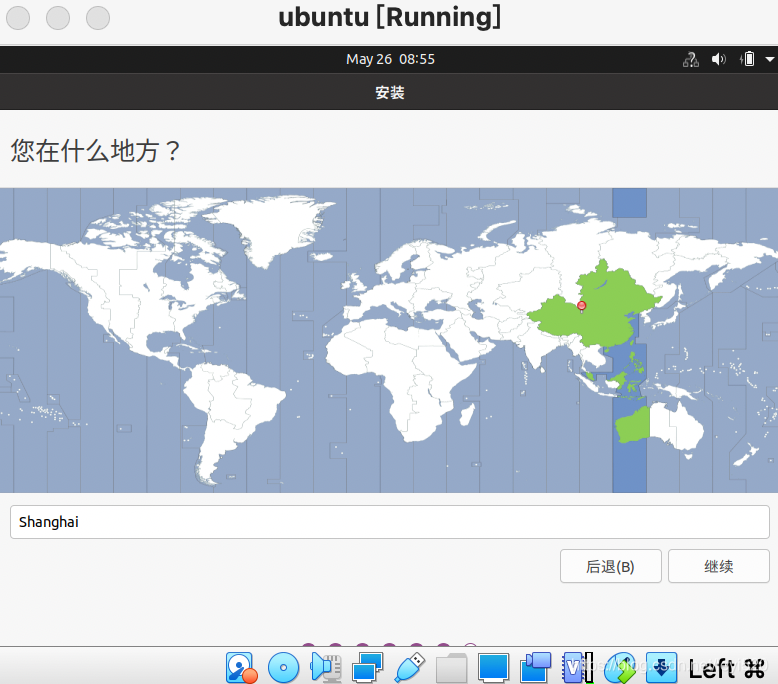Click the '您在什么地方？' heading text
The width and height of the screenshot is (778, 684).
pyautogui.click(x=95, y=151)
